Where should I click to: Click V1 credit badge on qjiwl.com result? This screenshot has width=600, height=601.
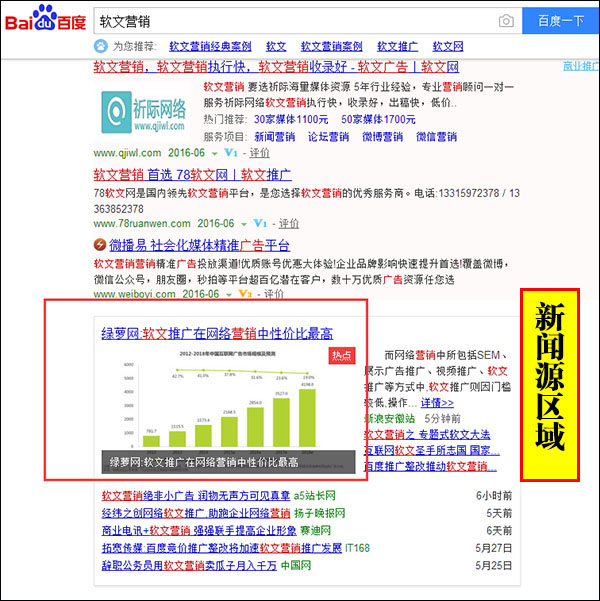[231, 153]
